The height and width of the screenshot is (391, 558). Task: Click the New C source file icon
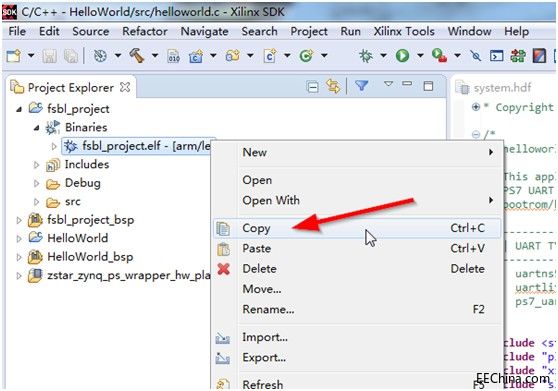click(270, 56)
